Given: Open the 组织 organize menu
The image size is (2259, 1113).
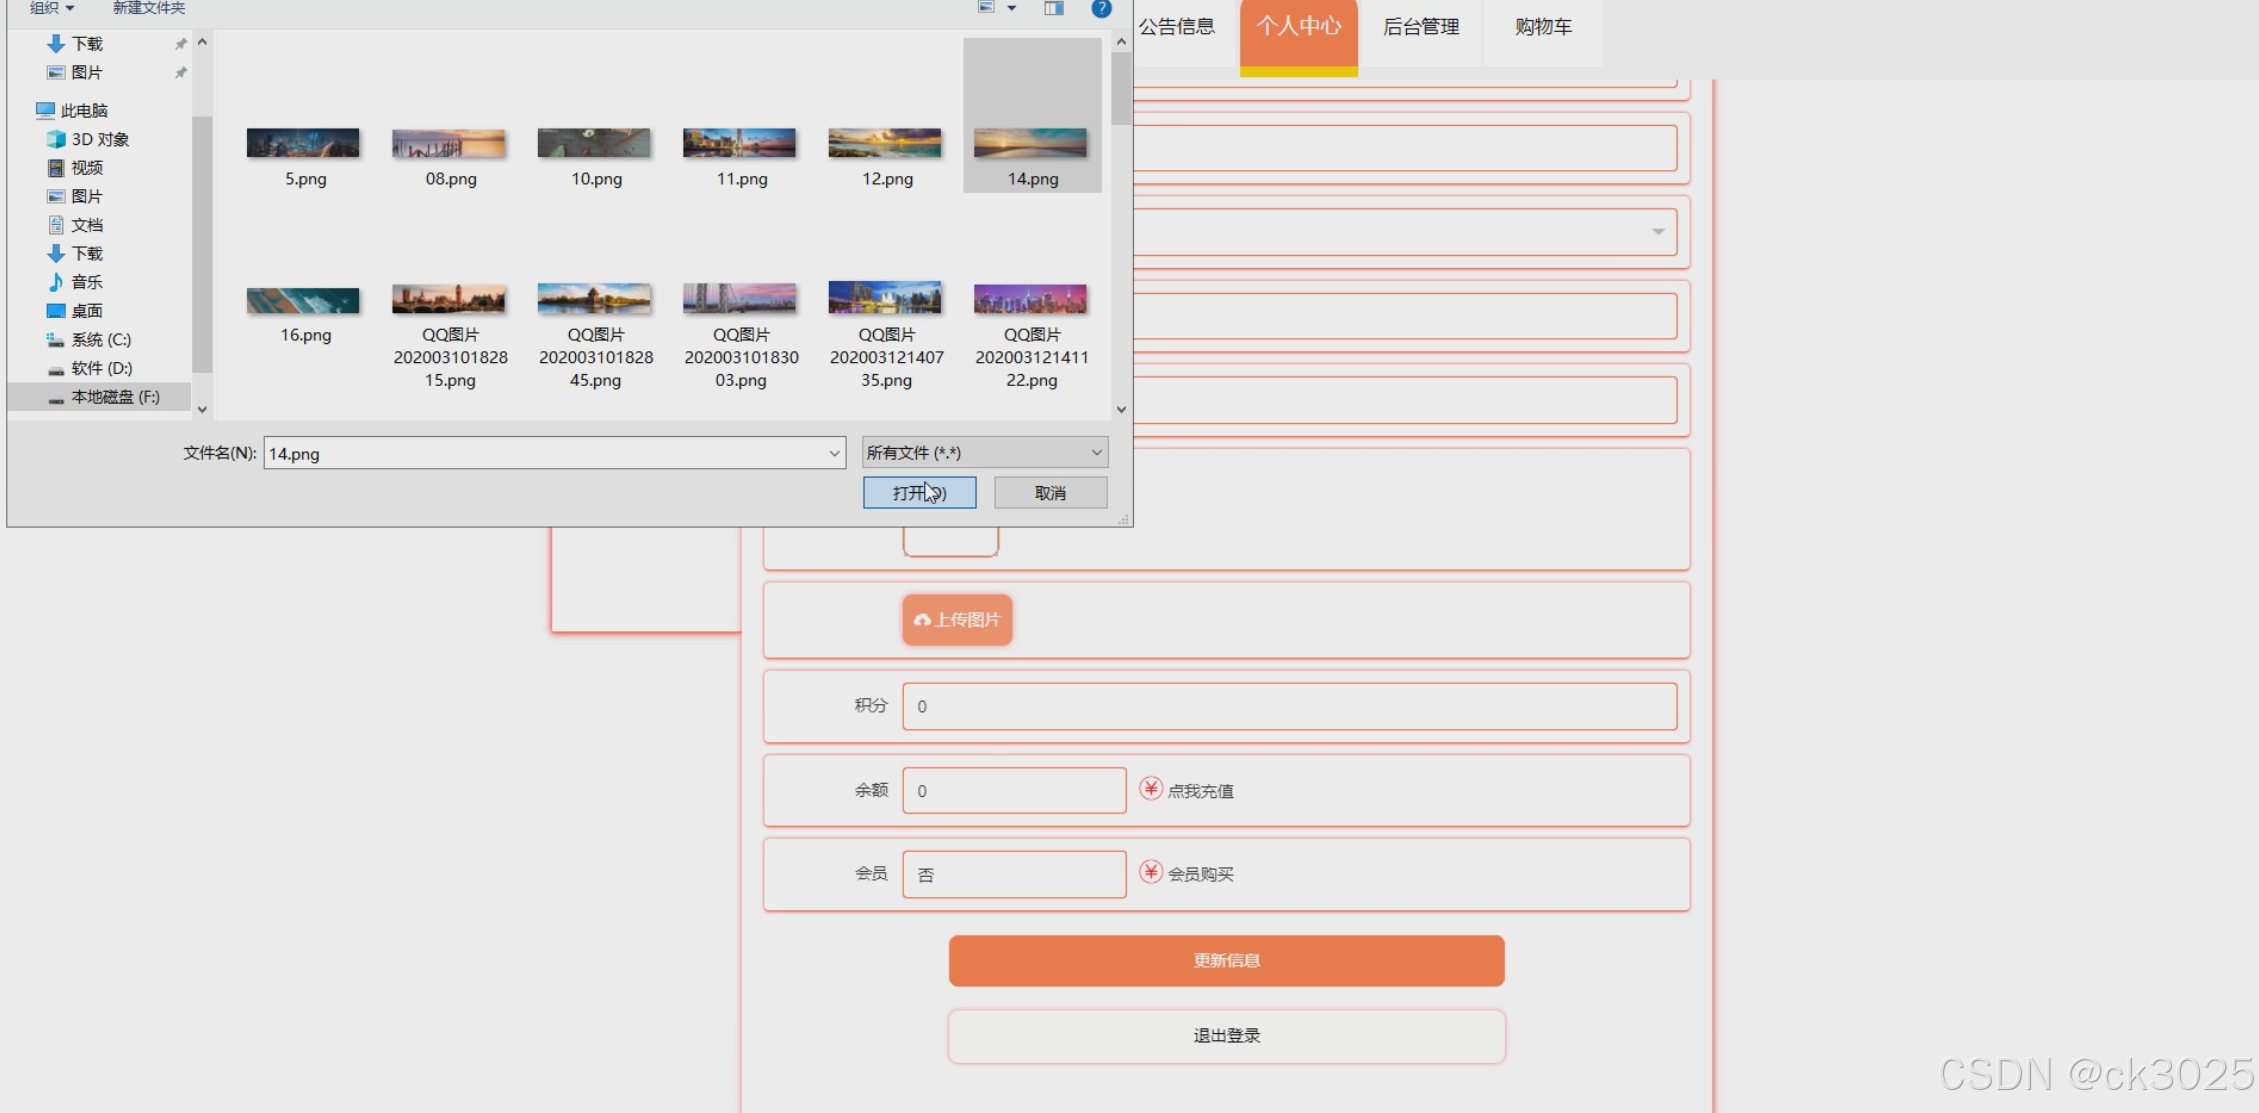Looking at the screenshot, I should coord(52,9).
